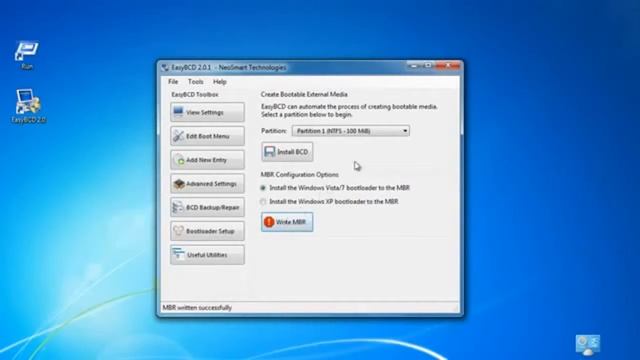The height and width of the screenshot is (360, 640).
Task: Open the Help menu
Action: [x=220, y=82]
